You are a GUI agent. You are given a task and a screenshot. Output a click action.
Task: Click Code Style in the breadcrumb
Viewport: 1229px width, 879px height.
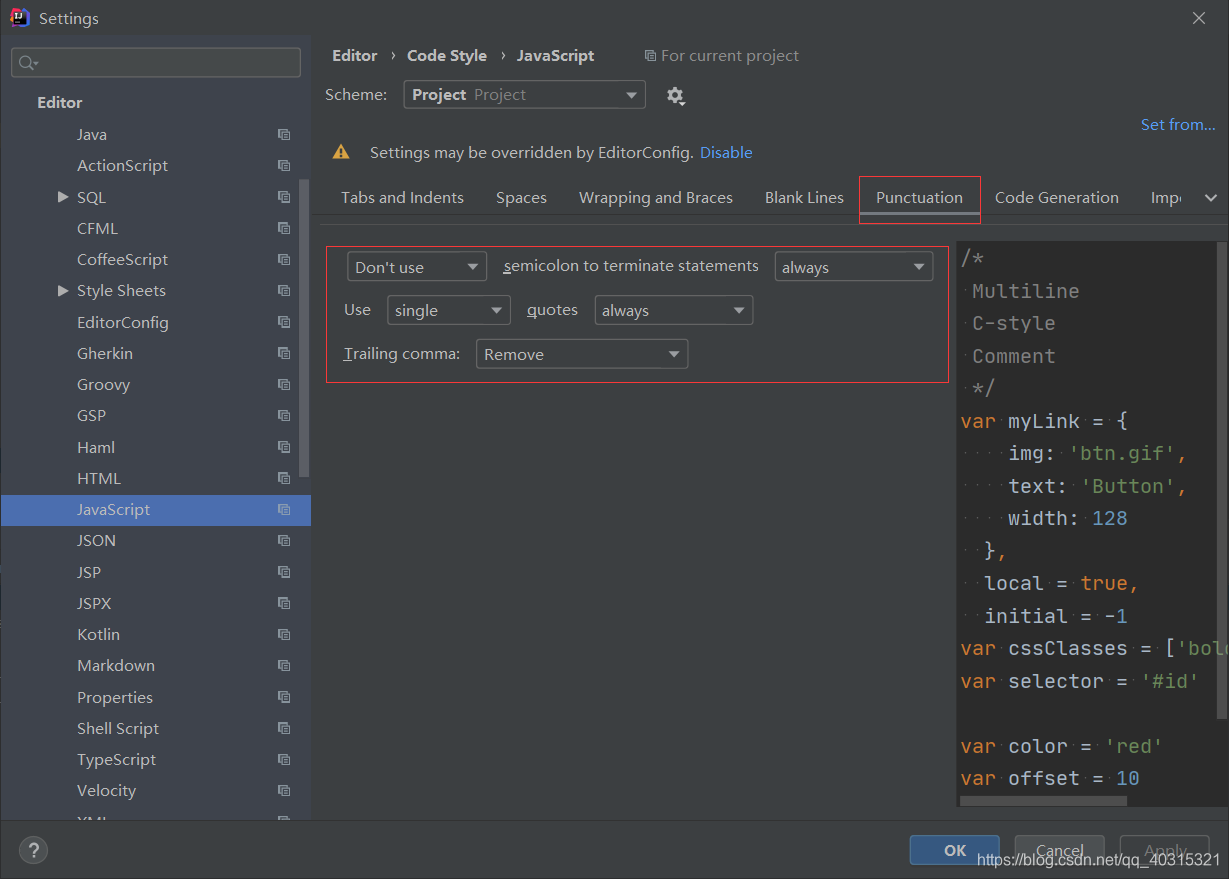click(447, 55)
